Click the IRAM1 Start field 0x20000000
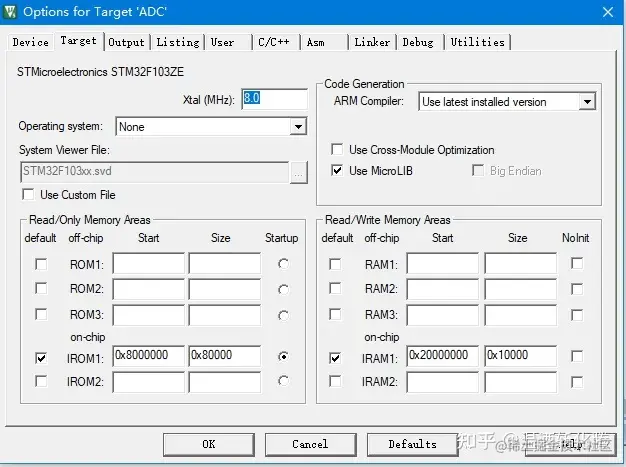The height and width of the screenshot is (467, 626). [442, 356]
